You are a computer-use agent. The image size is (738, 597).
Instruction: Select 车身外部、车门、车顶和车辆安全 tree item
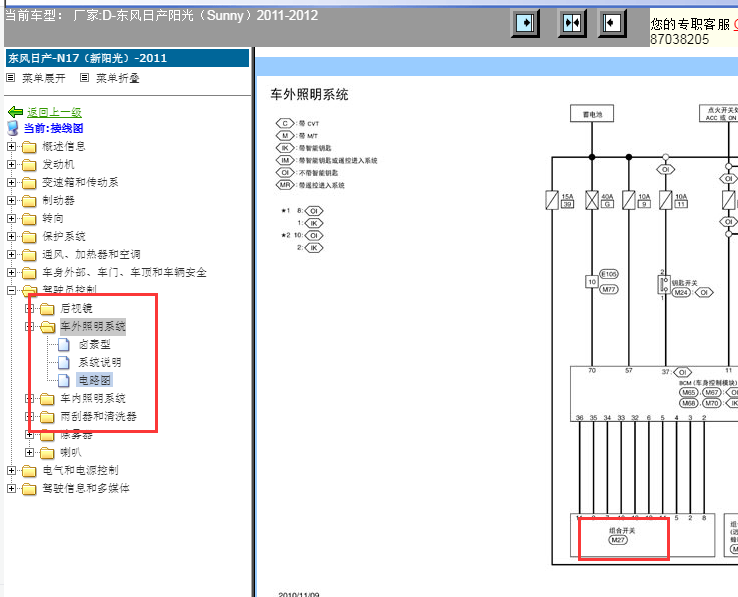point(125,272)
